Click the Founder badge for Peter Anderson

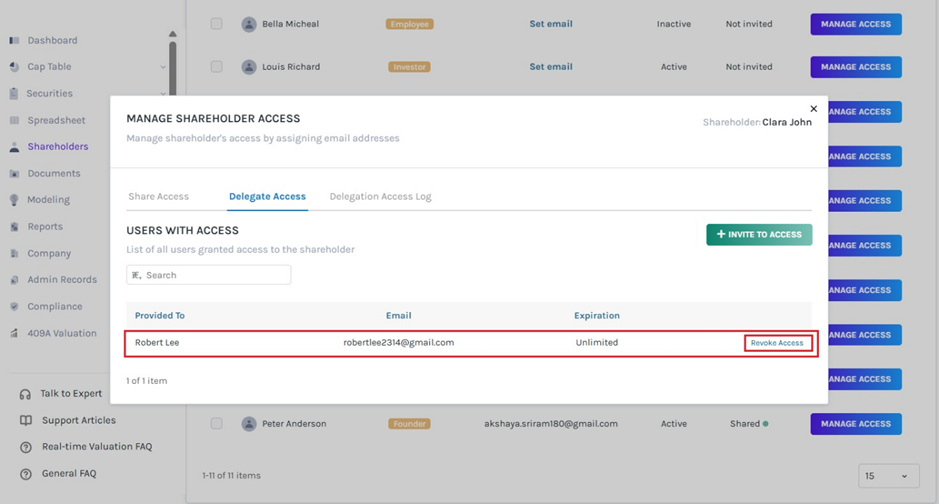(x=410, y=424)
